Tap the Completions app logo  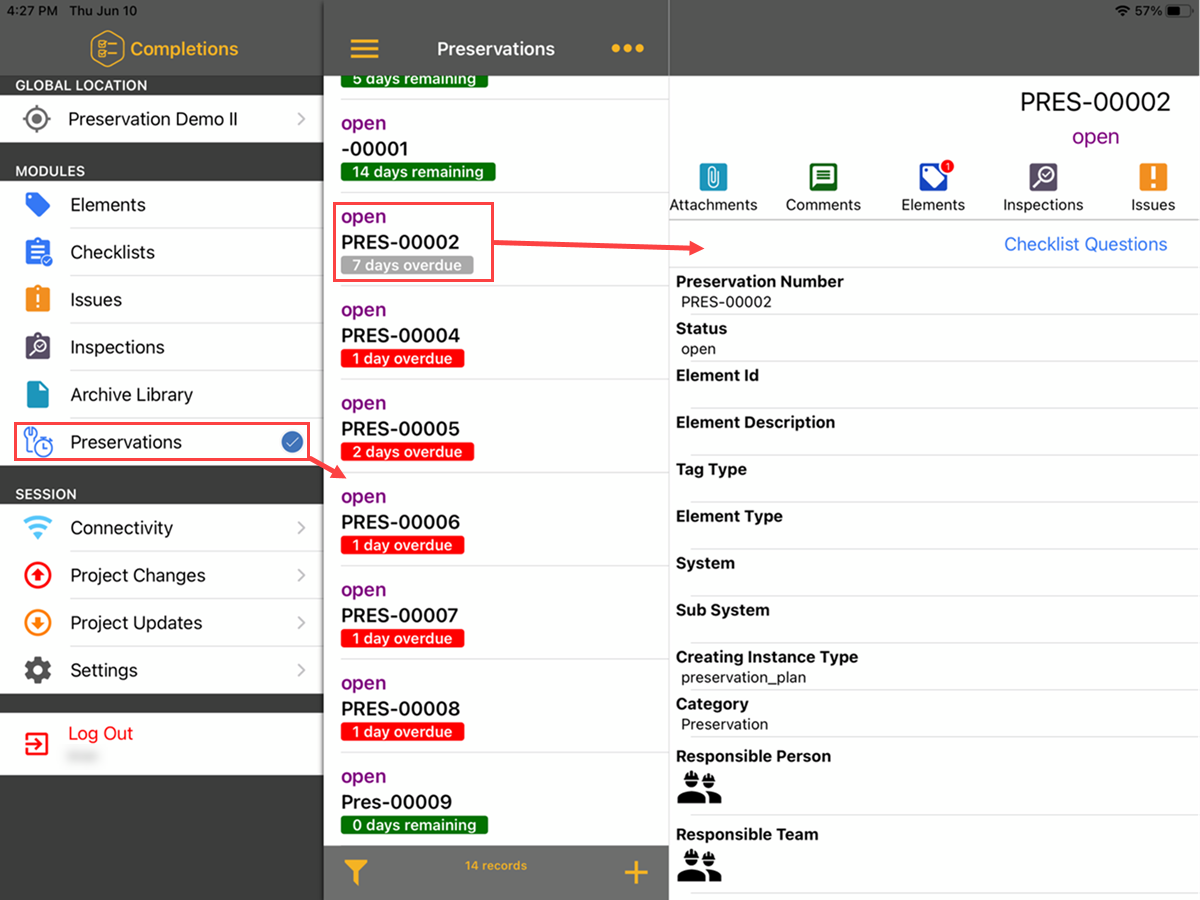(107, 48)
